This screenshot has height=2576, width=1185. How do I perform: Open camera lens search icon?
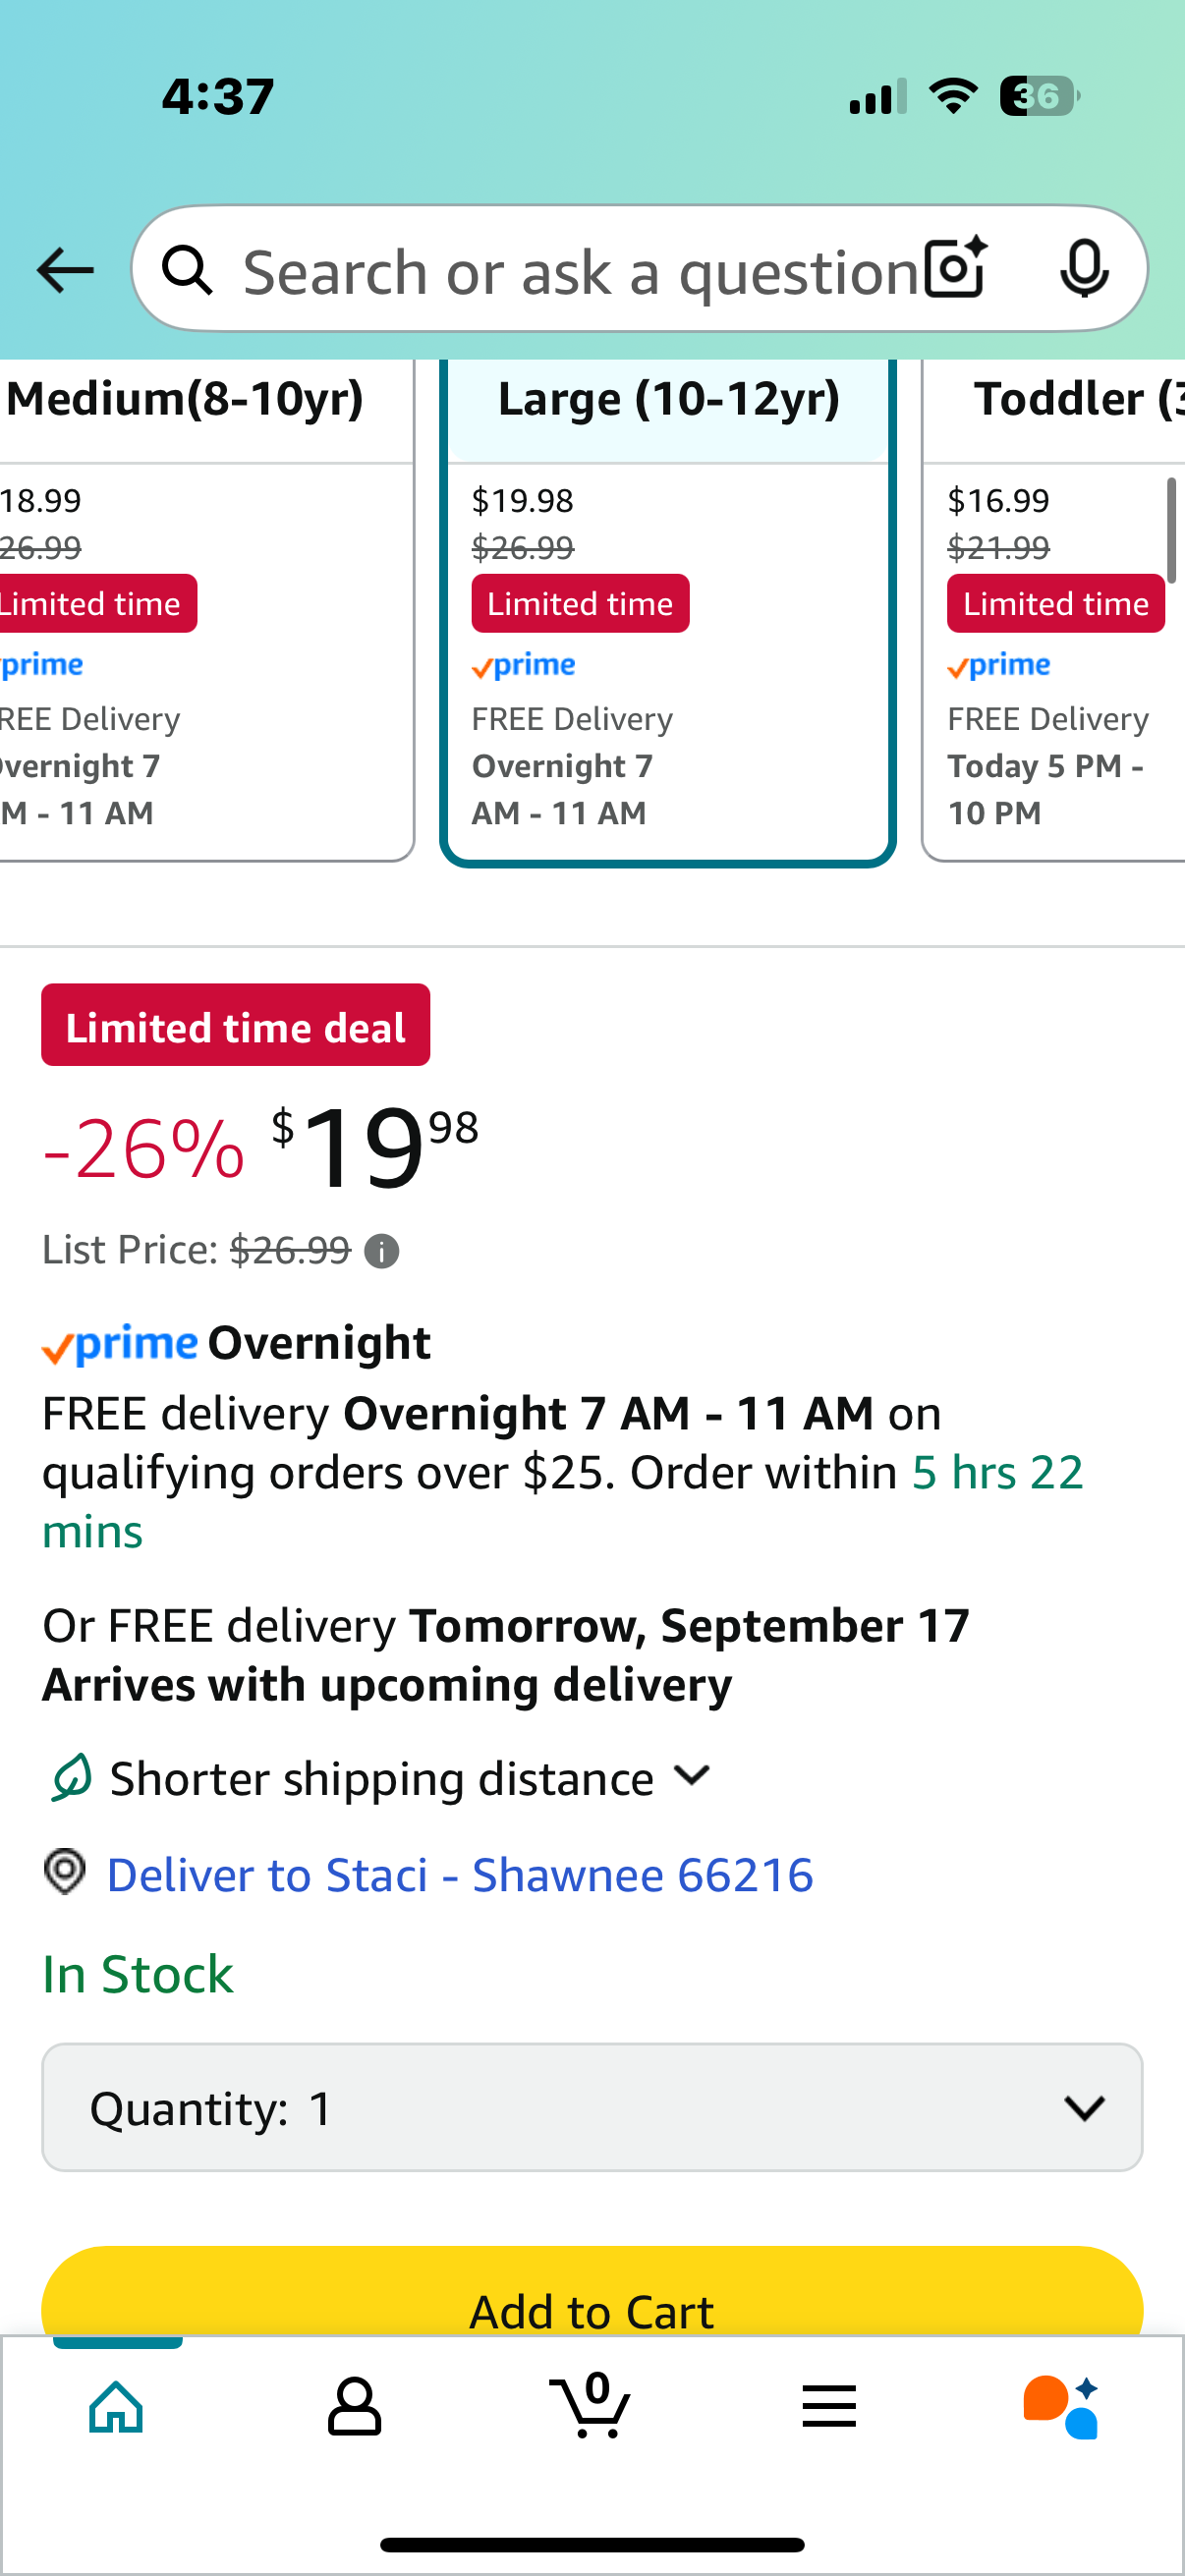[955, 269]
